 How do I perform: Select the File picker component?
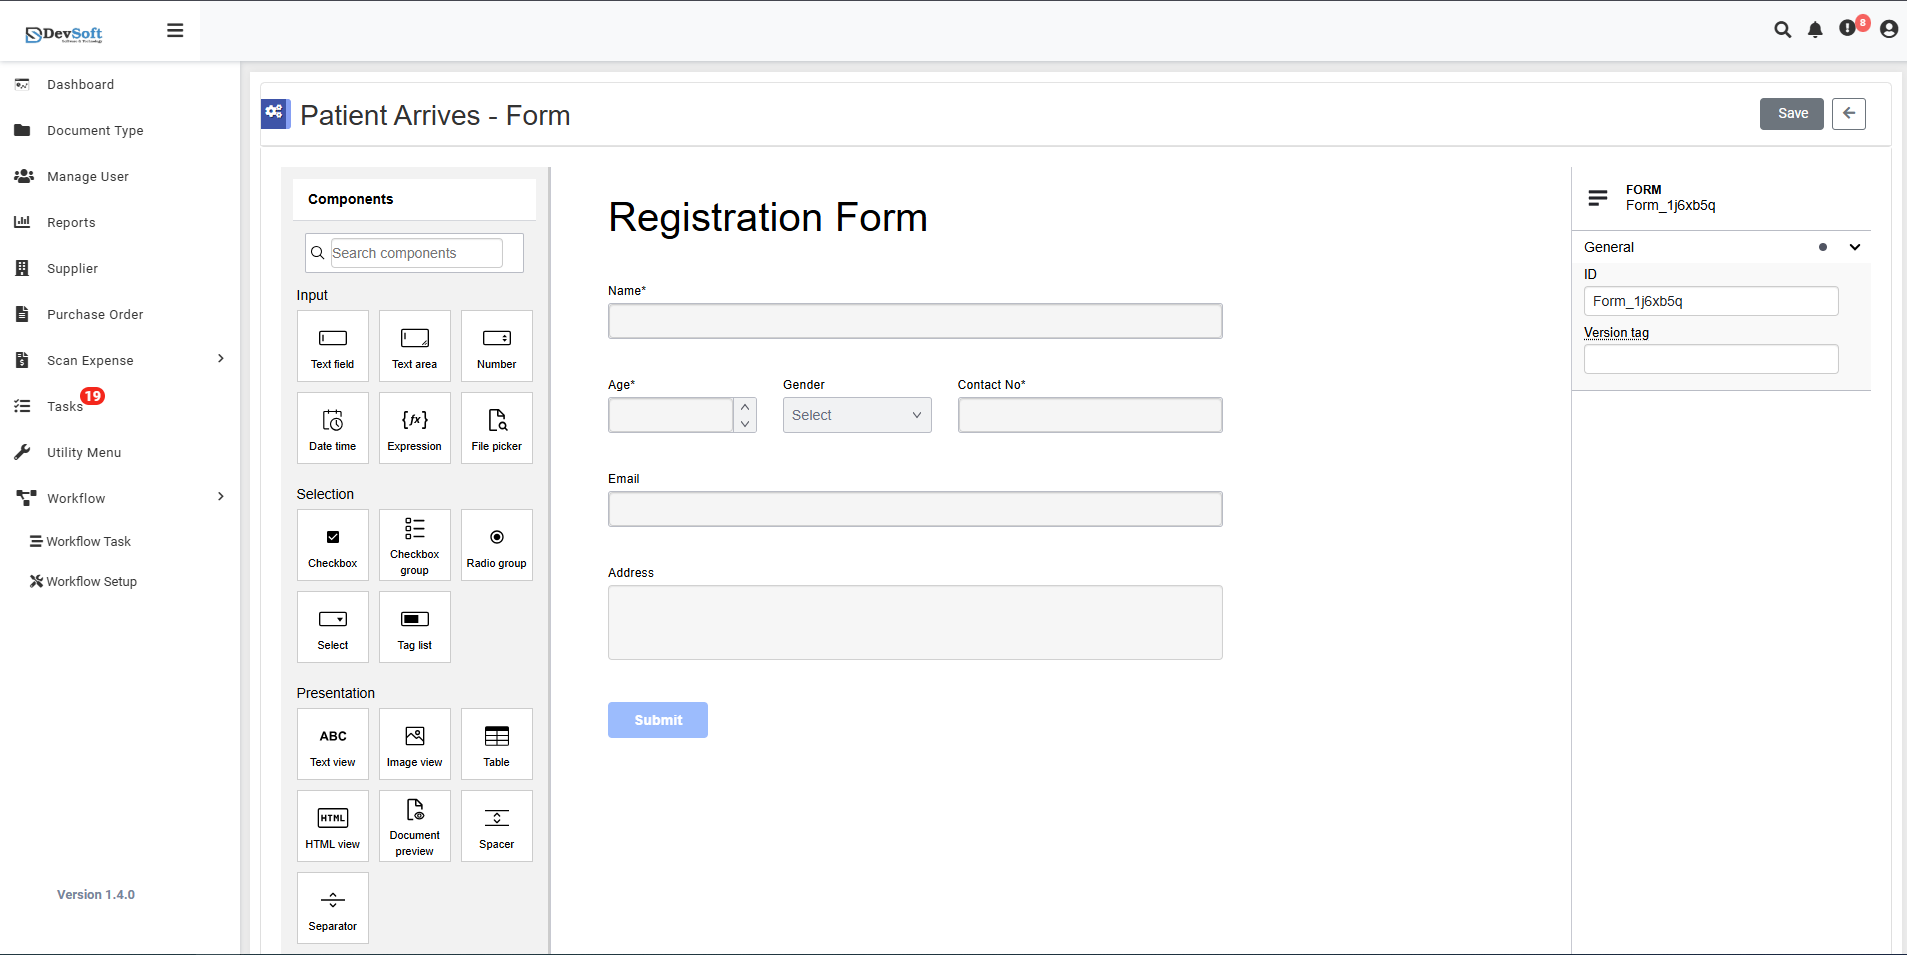tap(496, 428)
